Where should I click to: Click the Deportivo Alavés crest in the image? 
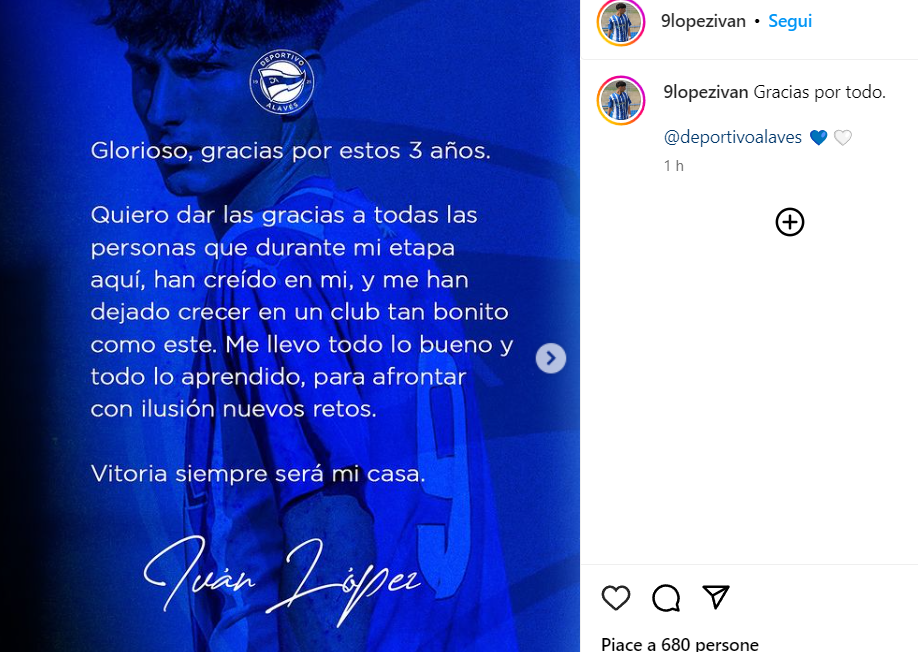pyautogui.click(x=282, y=81)
